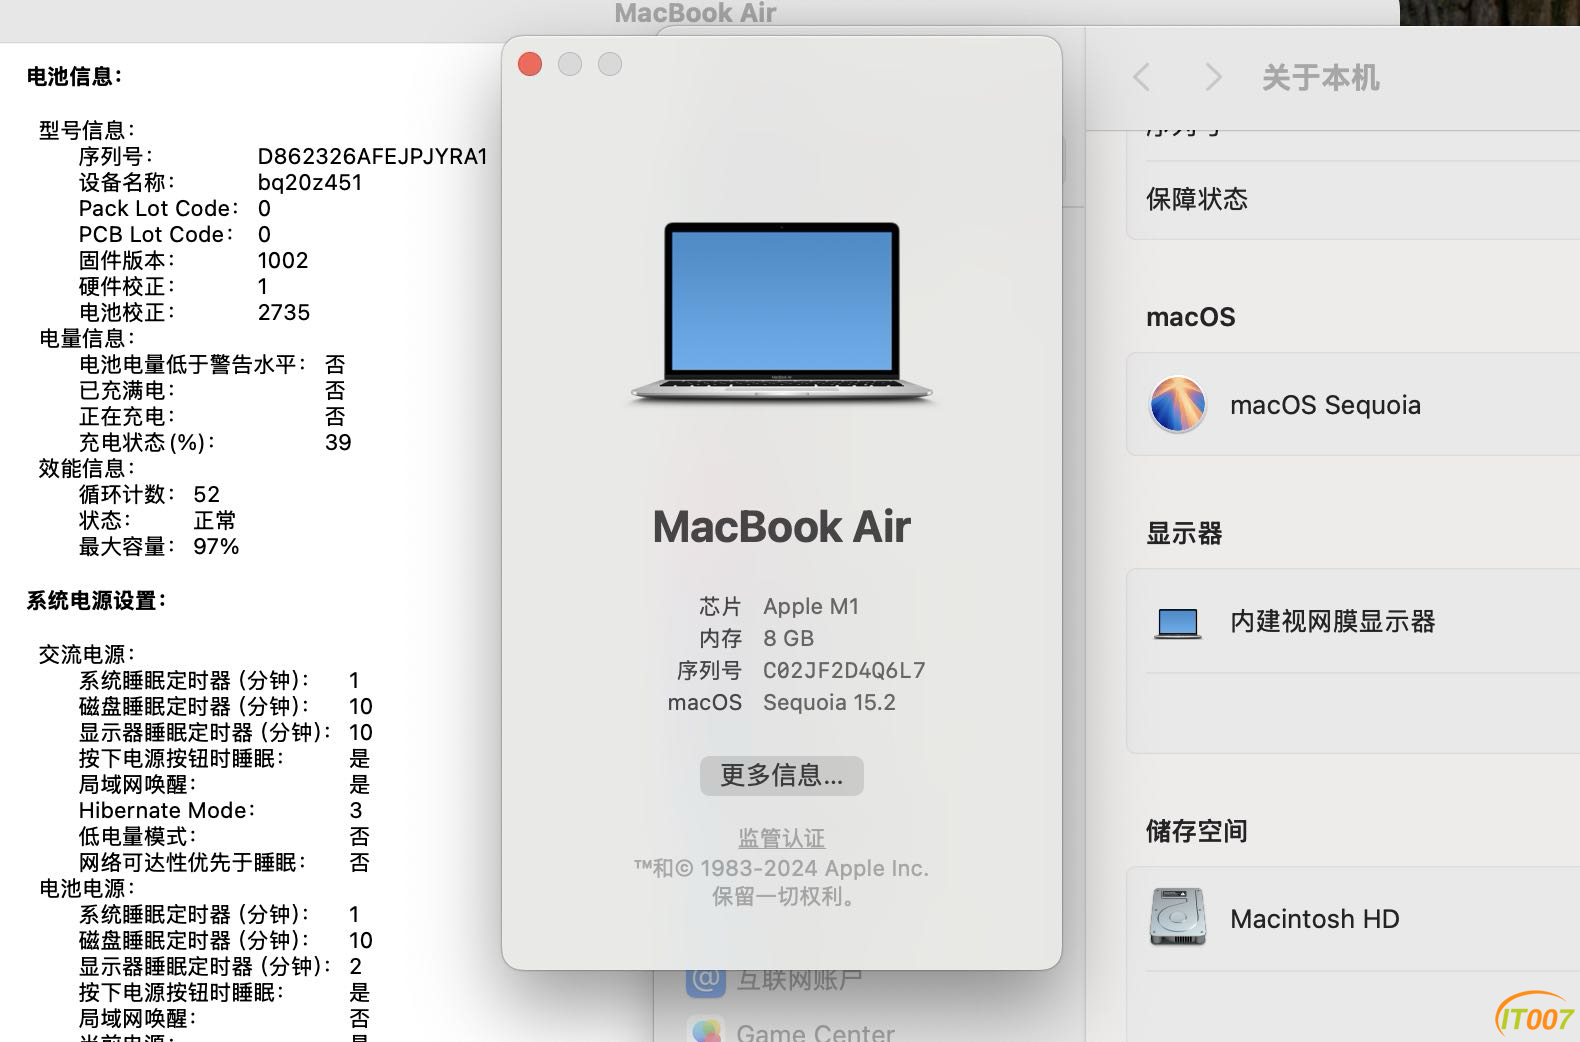
Task: Select the 充电状态 39 line
Action: point(215,442)
